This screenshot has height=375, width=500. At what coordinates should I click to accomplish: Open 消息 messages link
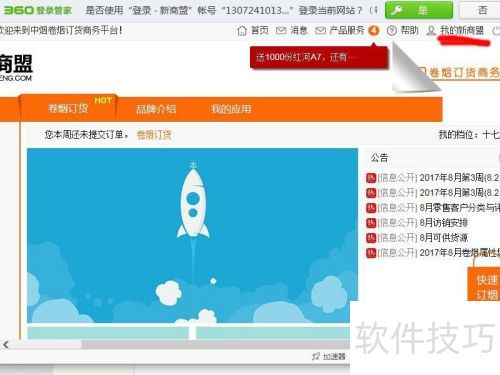coord(299,31)
